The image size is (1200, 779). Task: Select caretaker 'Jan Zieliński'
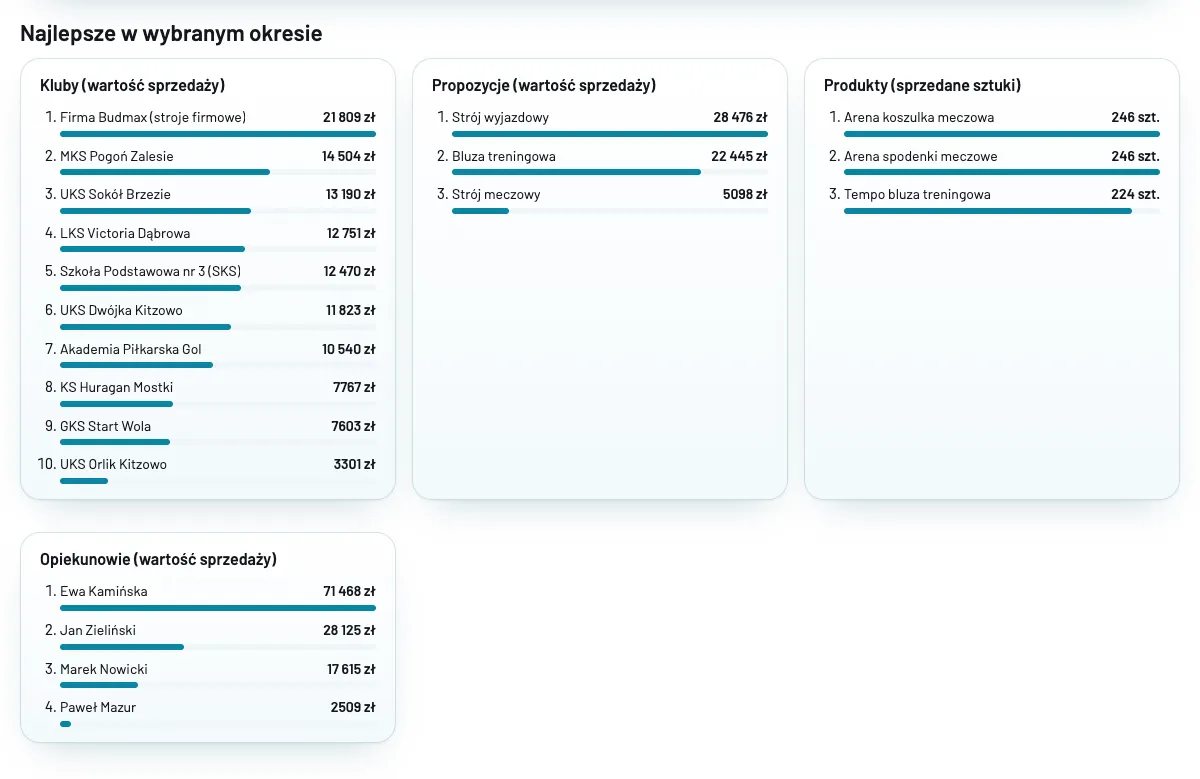[x=98, y=630]
